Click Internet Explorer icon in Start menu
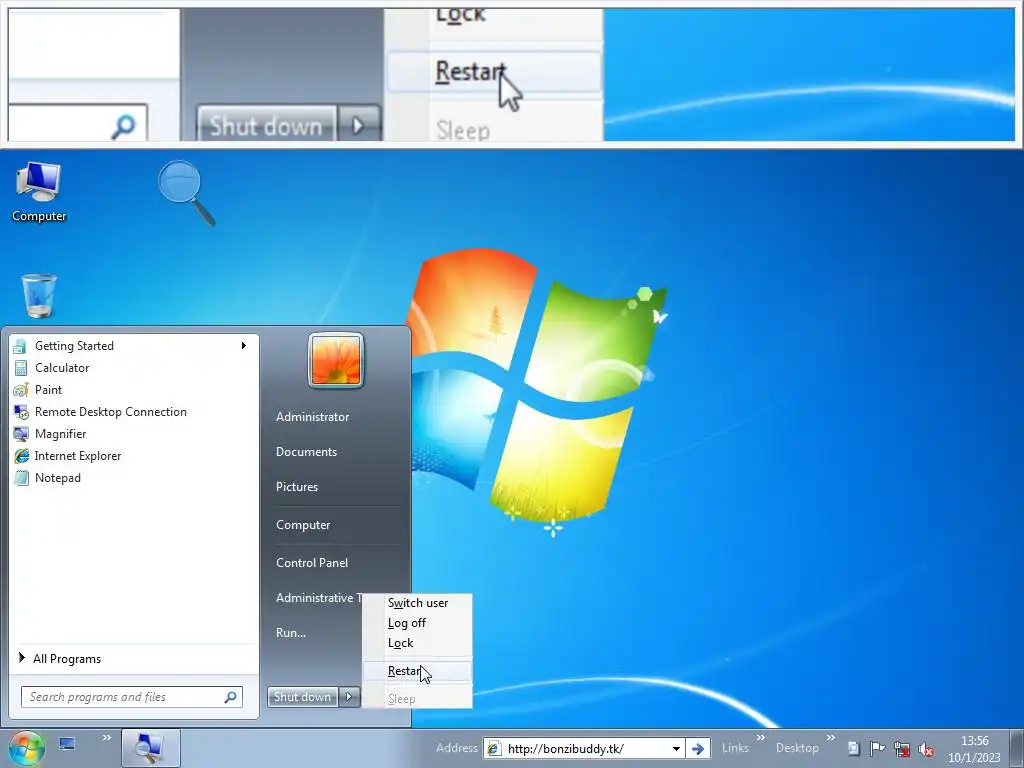1024x768 pixels. tap(21, 456)
